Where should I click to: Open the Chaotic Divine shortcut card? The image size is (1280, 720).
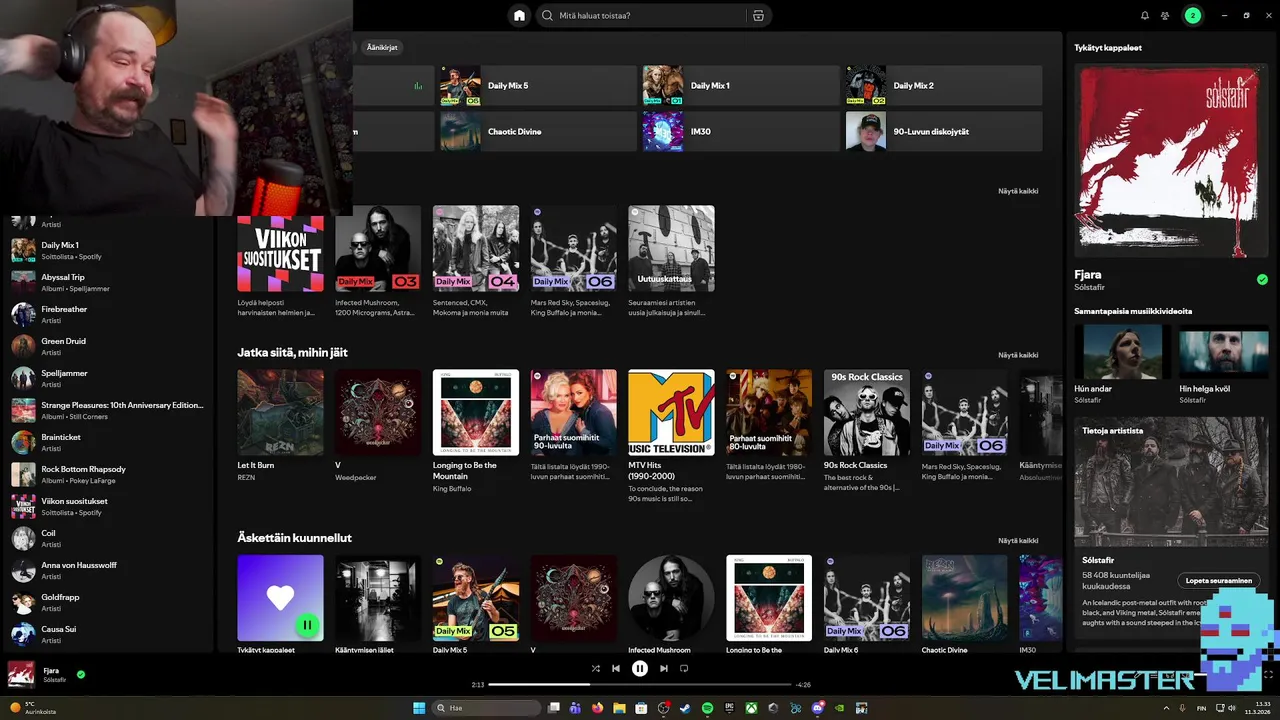(x=536, y=131)
